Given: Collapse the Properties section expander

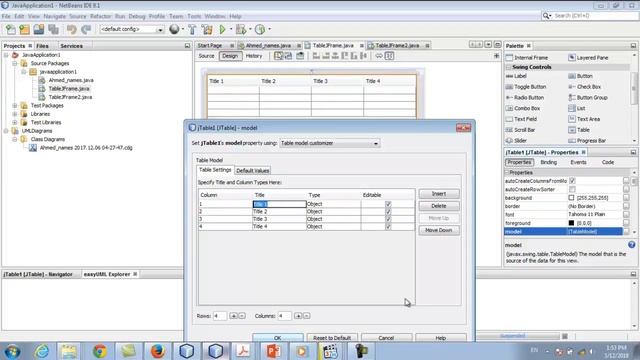Looking at the screenshot, I should click(507, 173).
